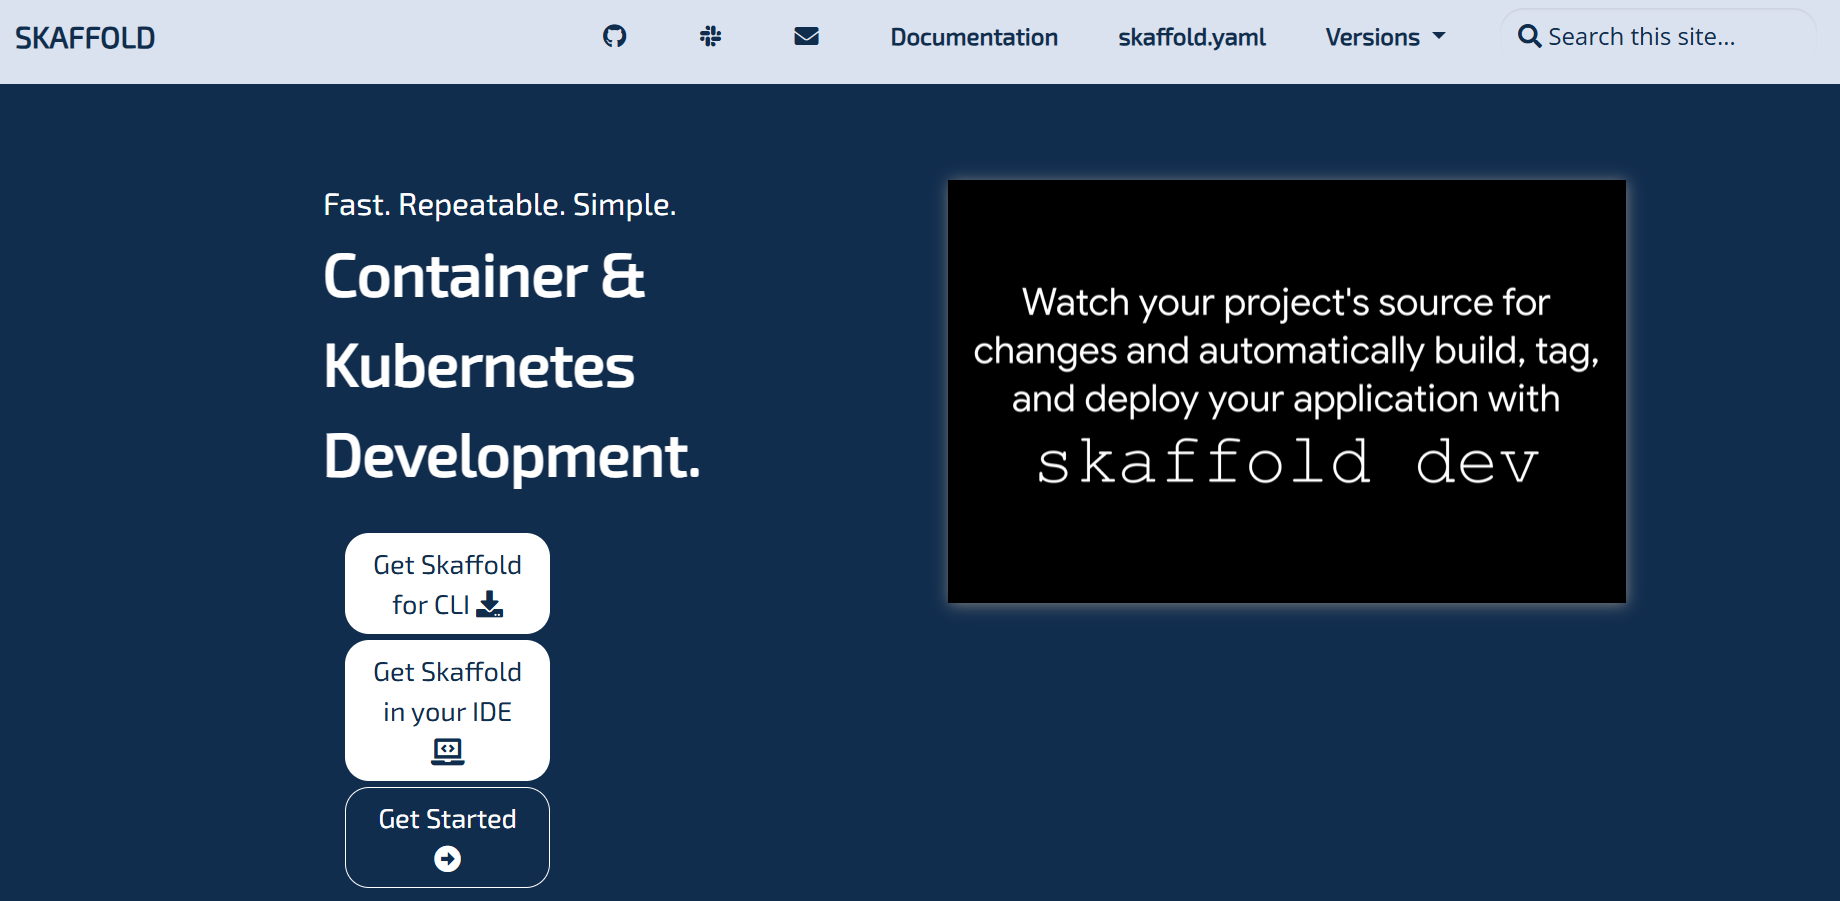The height and width of the screenshot is (901, 1840).
Task: Expand the Versions dropdown
Action: (x=1385, y=37)
